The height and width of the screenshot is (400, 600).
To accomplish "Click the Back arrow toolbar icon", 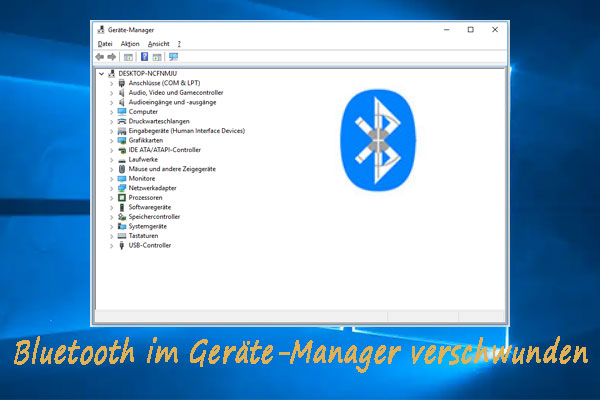I will [x=100, y=57].
